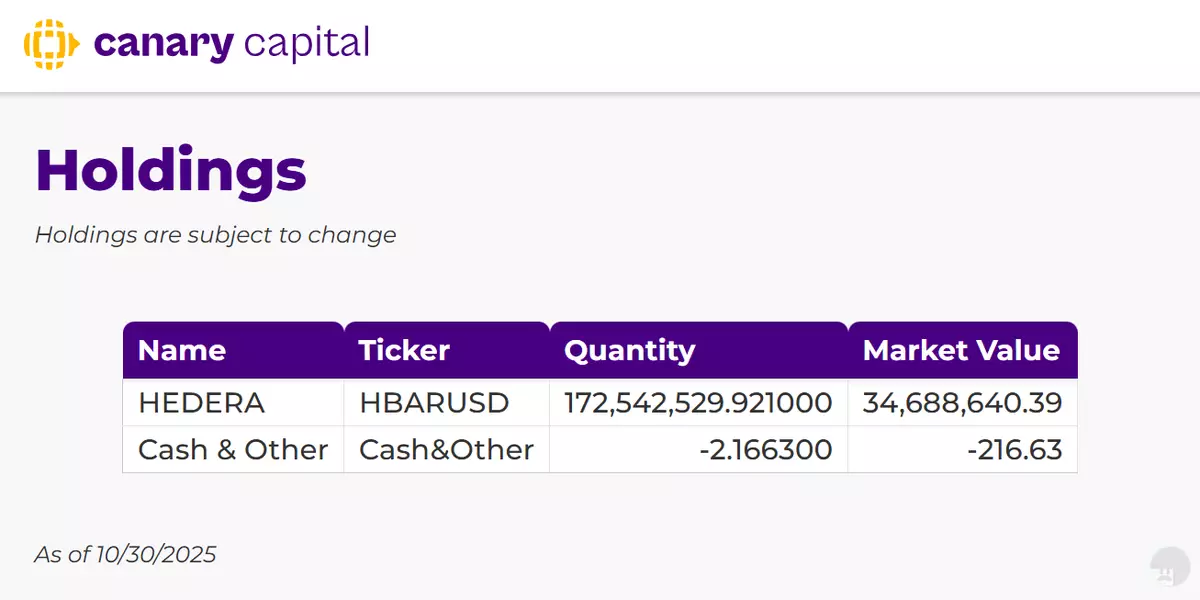
Task: Click the Holdings page heading
Action: [171, 170]
